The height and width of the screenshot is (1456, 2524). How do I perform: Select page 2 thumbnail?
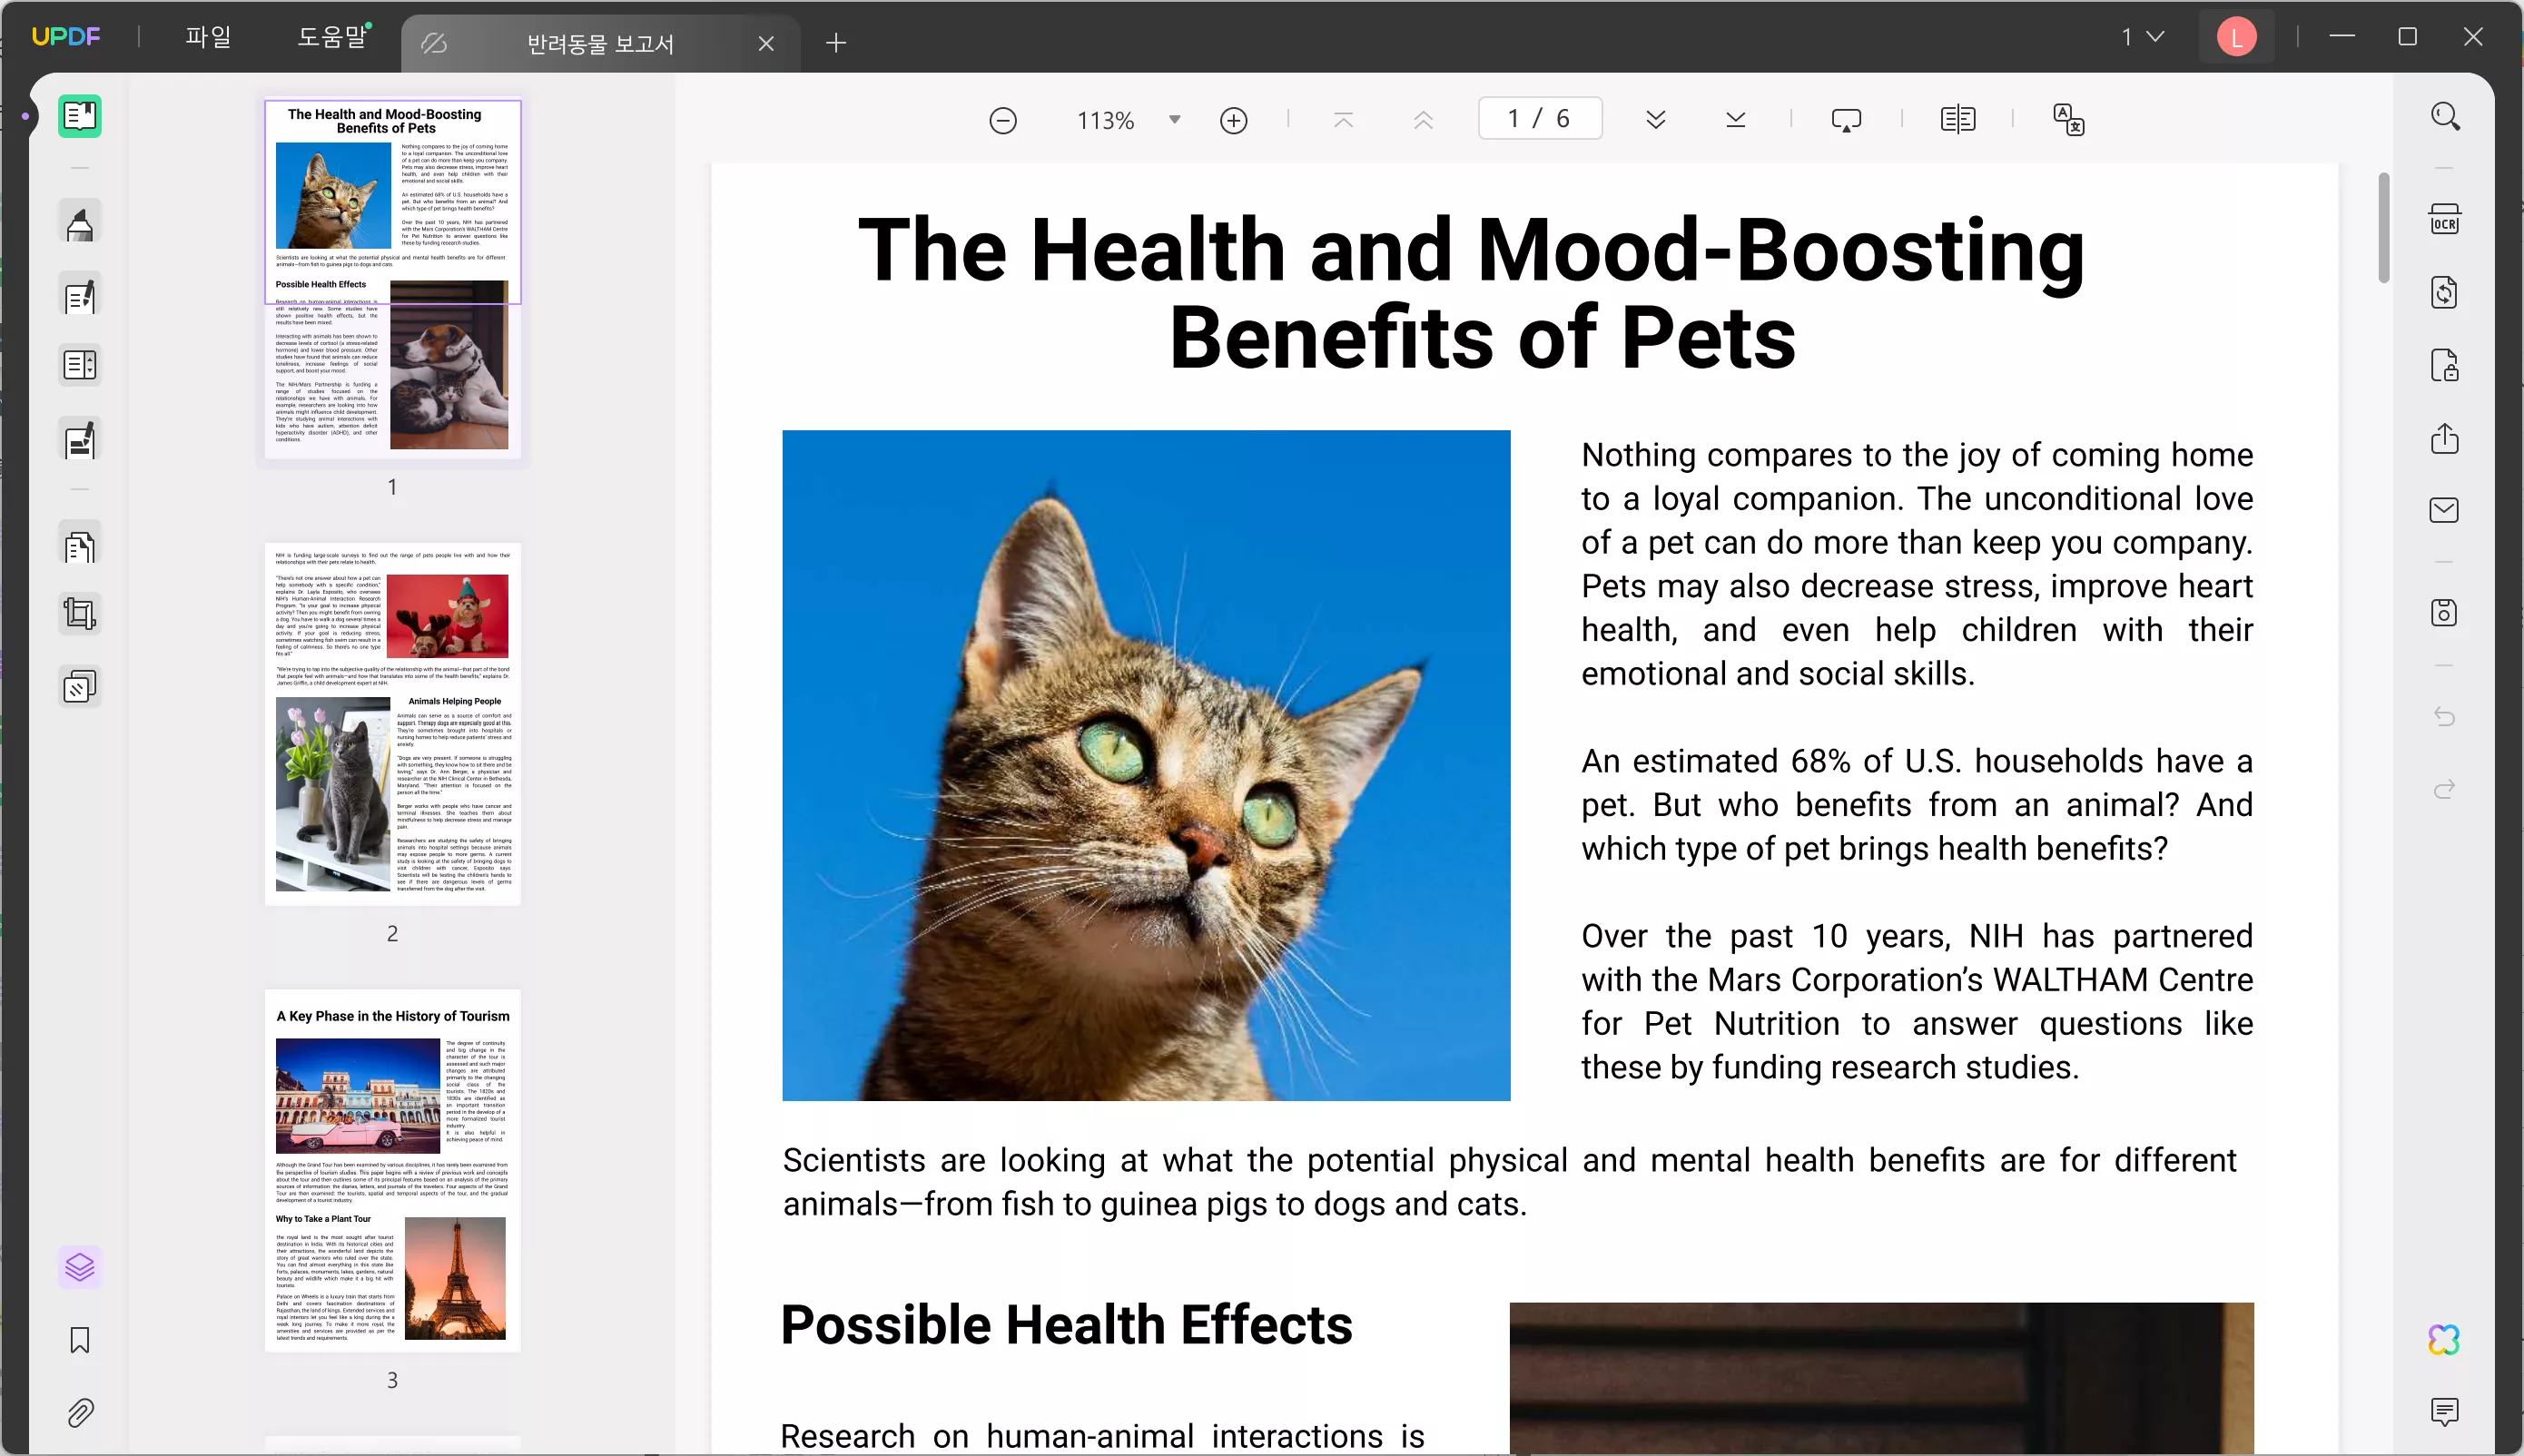tap(392, 724)
